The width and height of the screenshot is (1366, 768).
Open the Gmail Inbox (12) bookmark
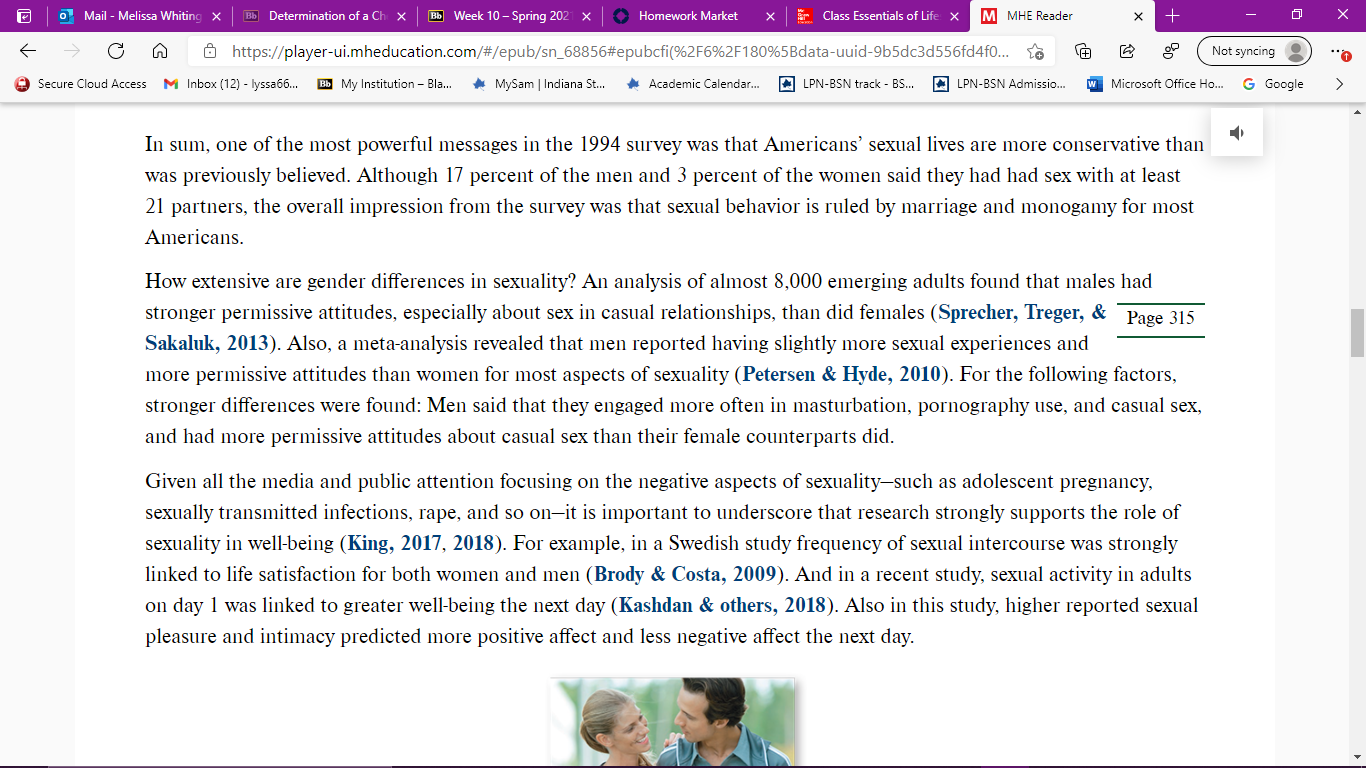(x=231, y=84)
